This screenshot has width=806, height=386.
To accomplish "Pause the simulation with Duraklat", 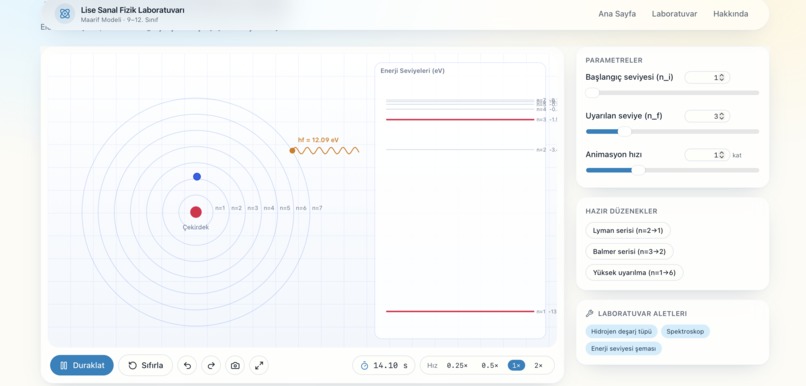I will [x=82, y=365].
